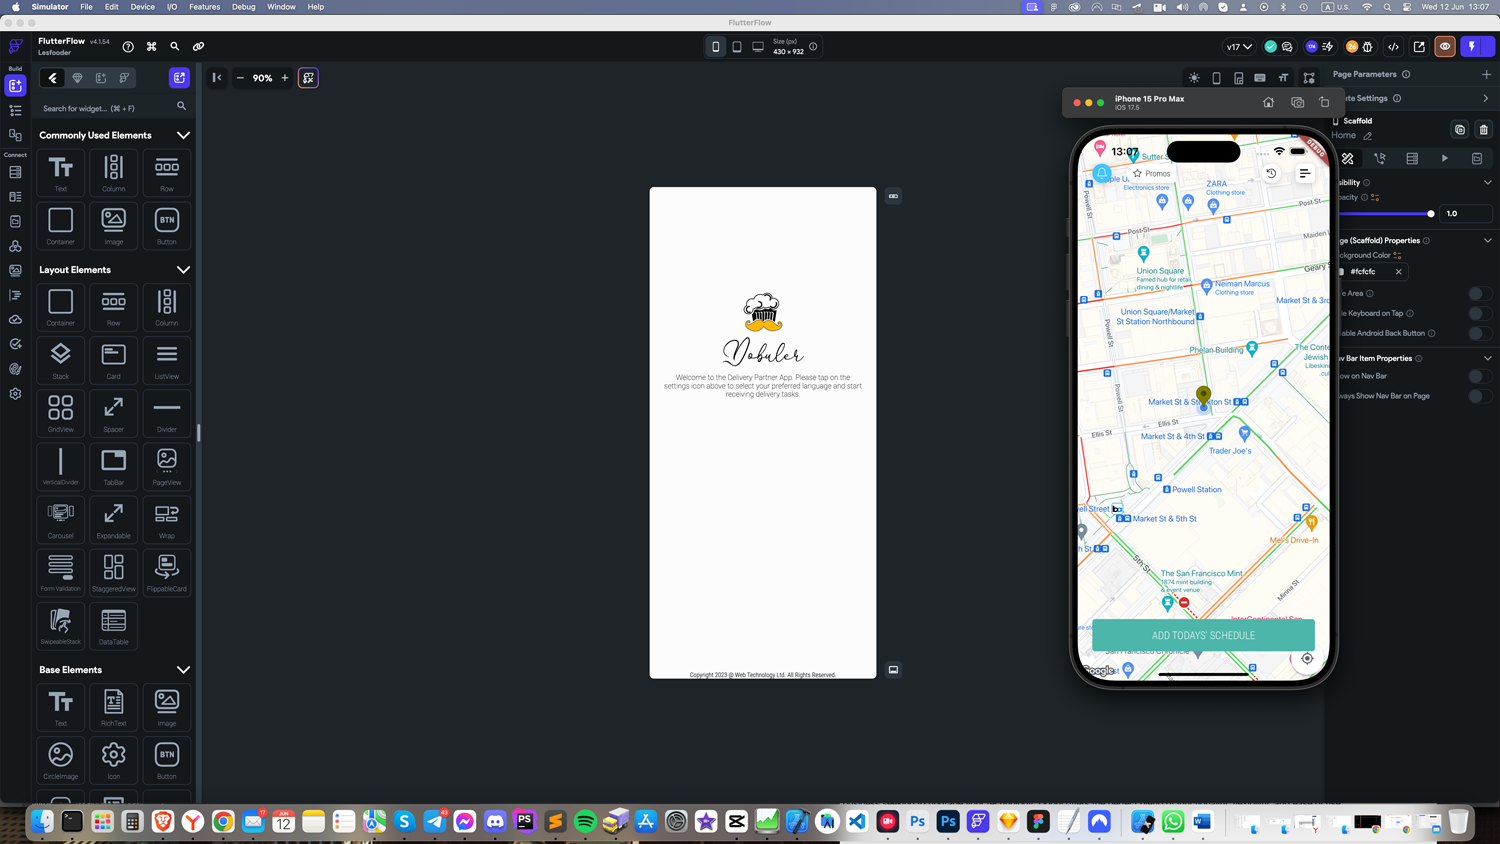The image size is (1500, 844).
Task: Toggle Hide Keyboard on Tap switch
Action: tap(1479, 313)
